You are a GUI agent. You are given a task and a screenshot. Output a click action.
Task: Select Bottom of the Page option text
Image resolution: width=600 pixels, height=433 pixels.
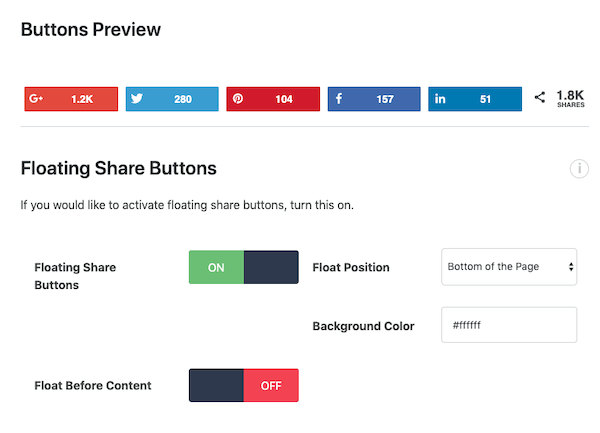(493, 267)
